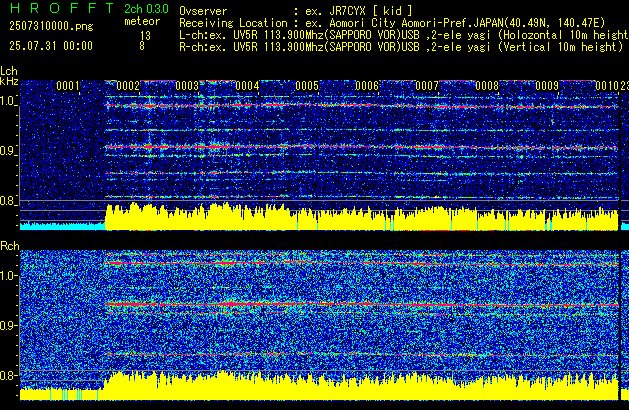Click the 0.8 kHz tick on Lch axis
The width and height of the screenshot is (629, 410).
click(x=8, y=201)
